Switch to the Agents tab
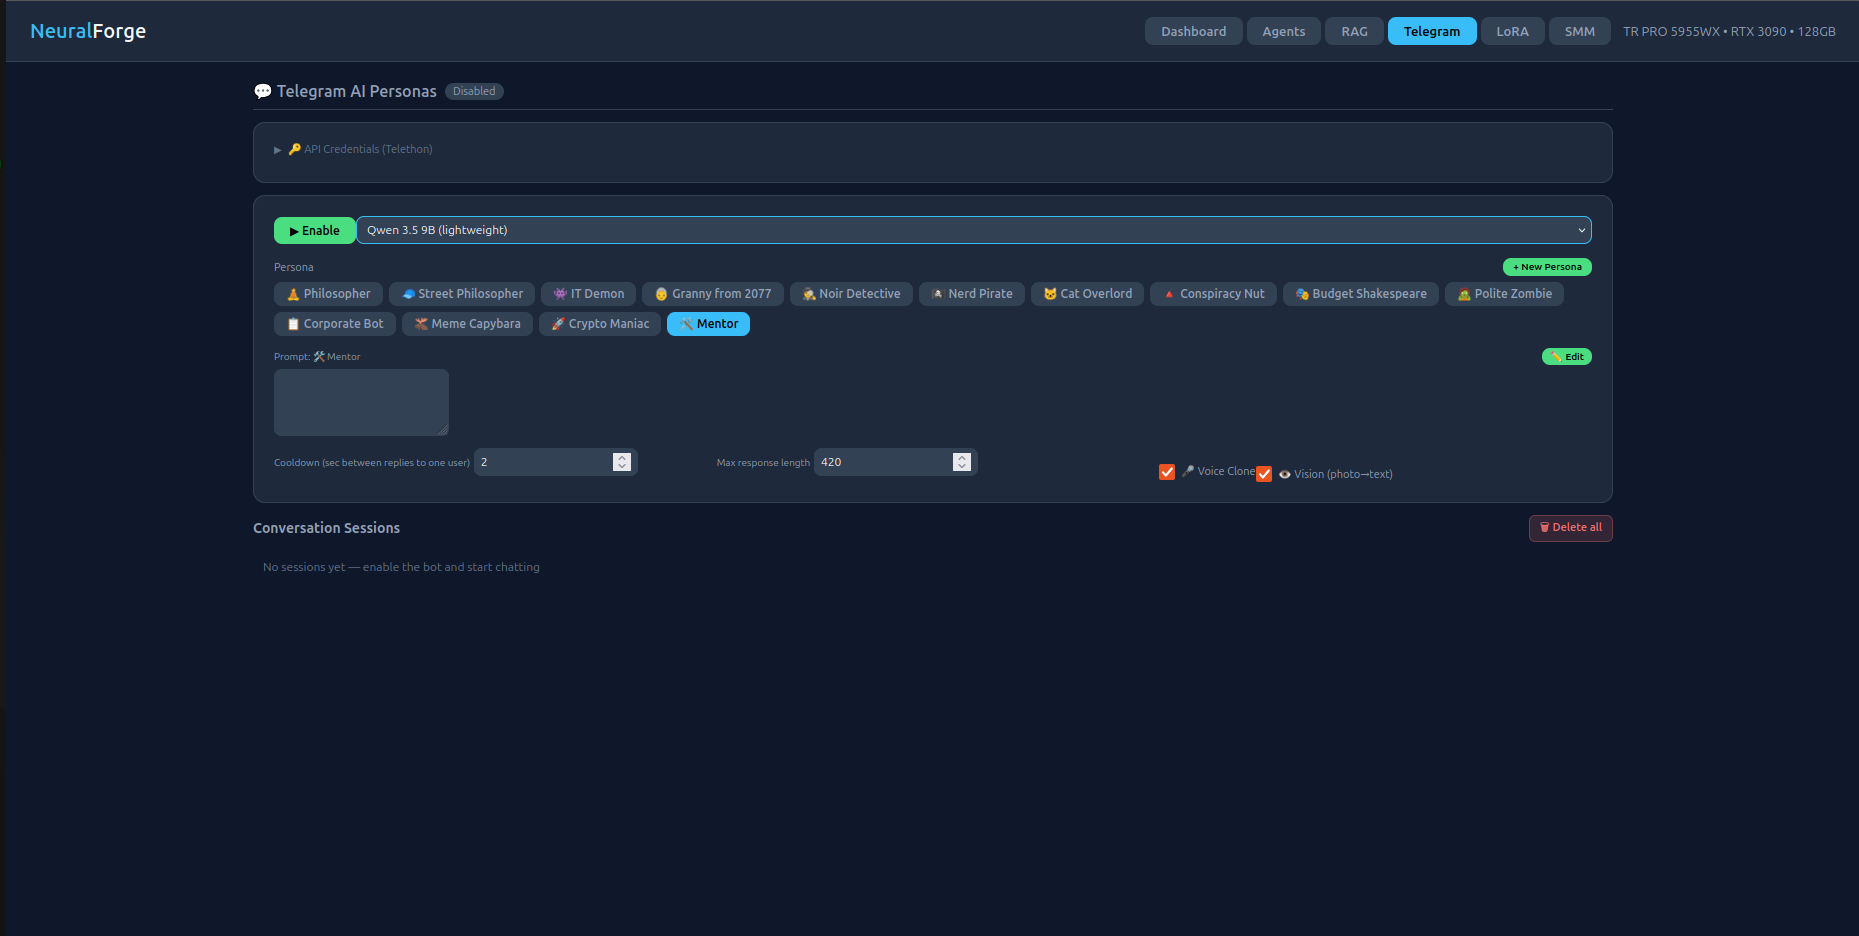This screenshot has height=936, width=1859. (1283, 31)
